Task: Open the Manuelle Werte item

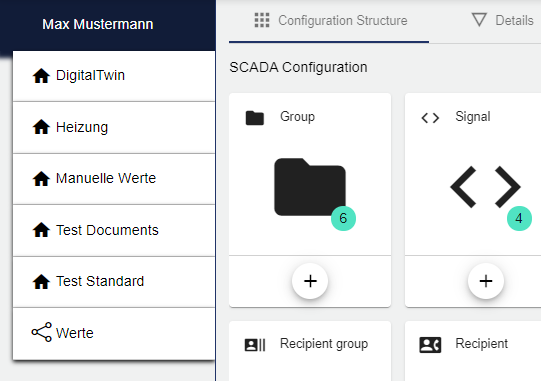Action: pyautogui.click(x=114, y=179)
